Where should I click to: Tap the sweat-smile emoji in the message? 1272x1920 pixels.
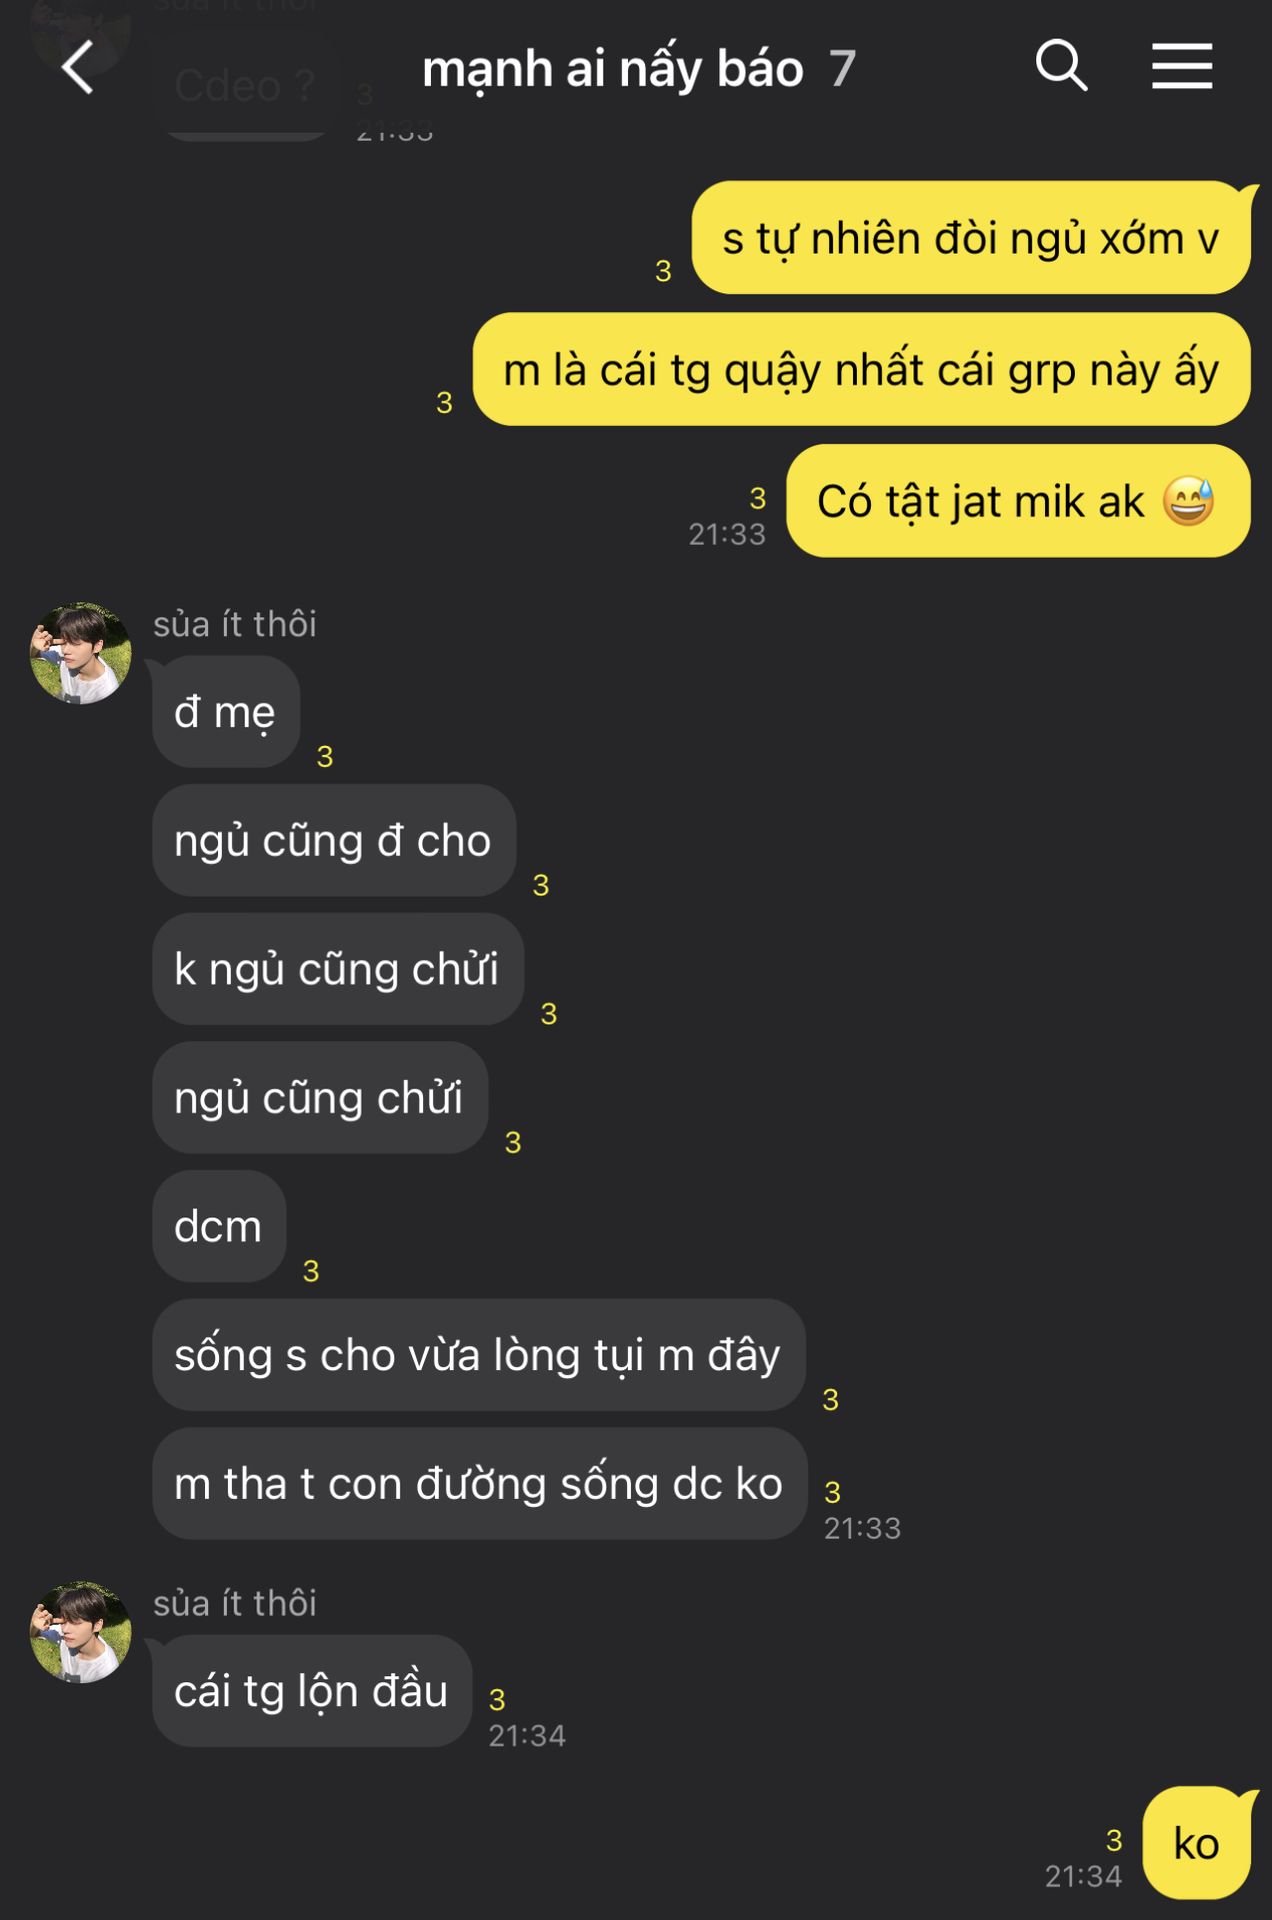coord(1188,501)
